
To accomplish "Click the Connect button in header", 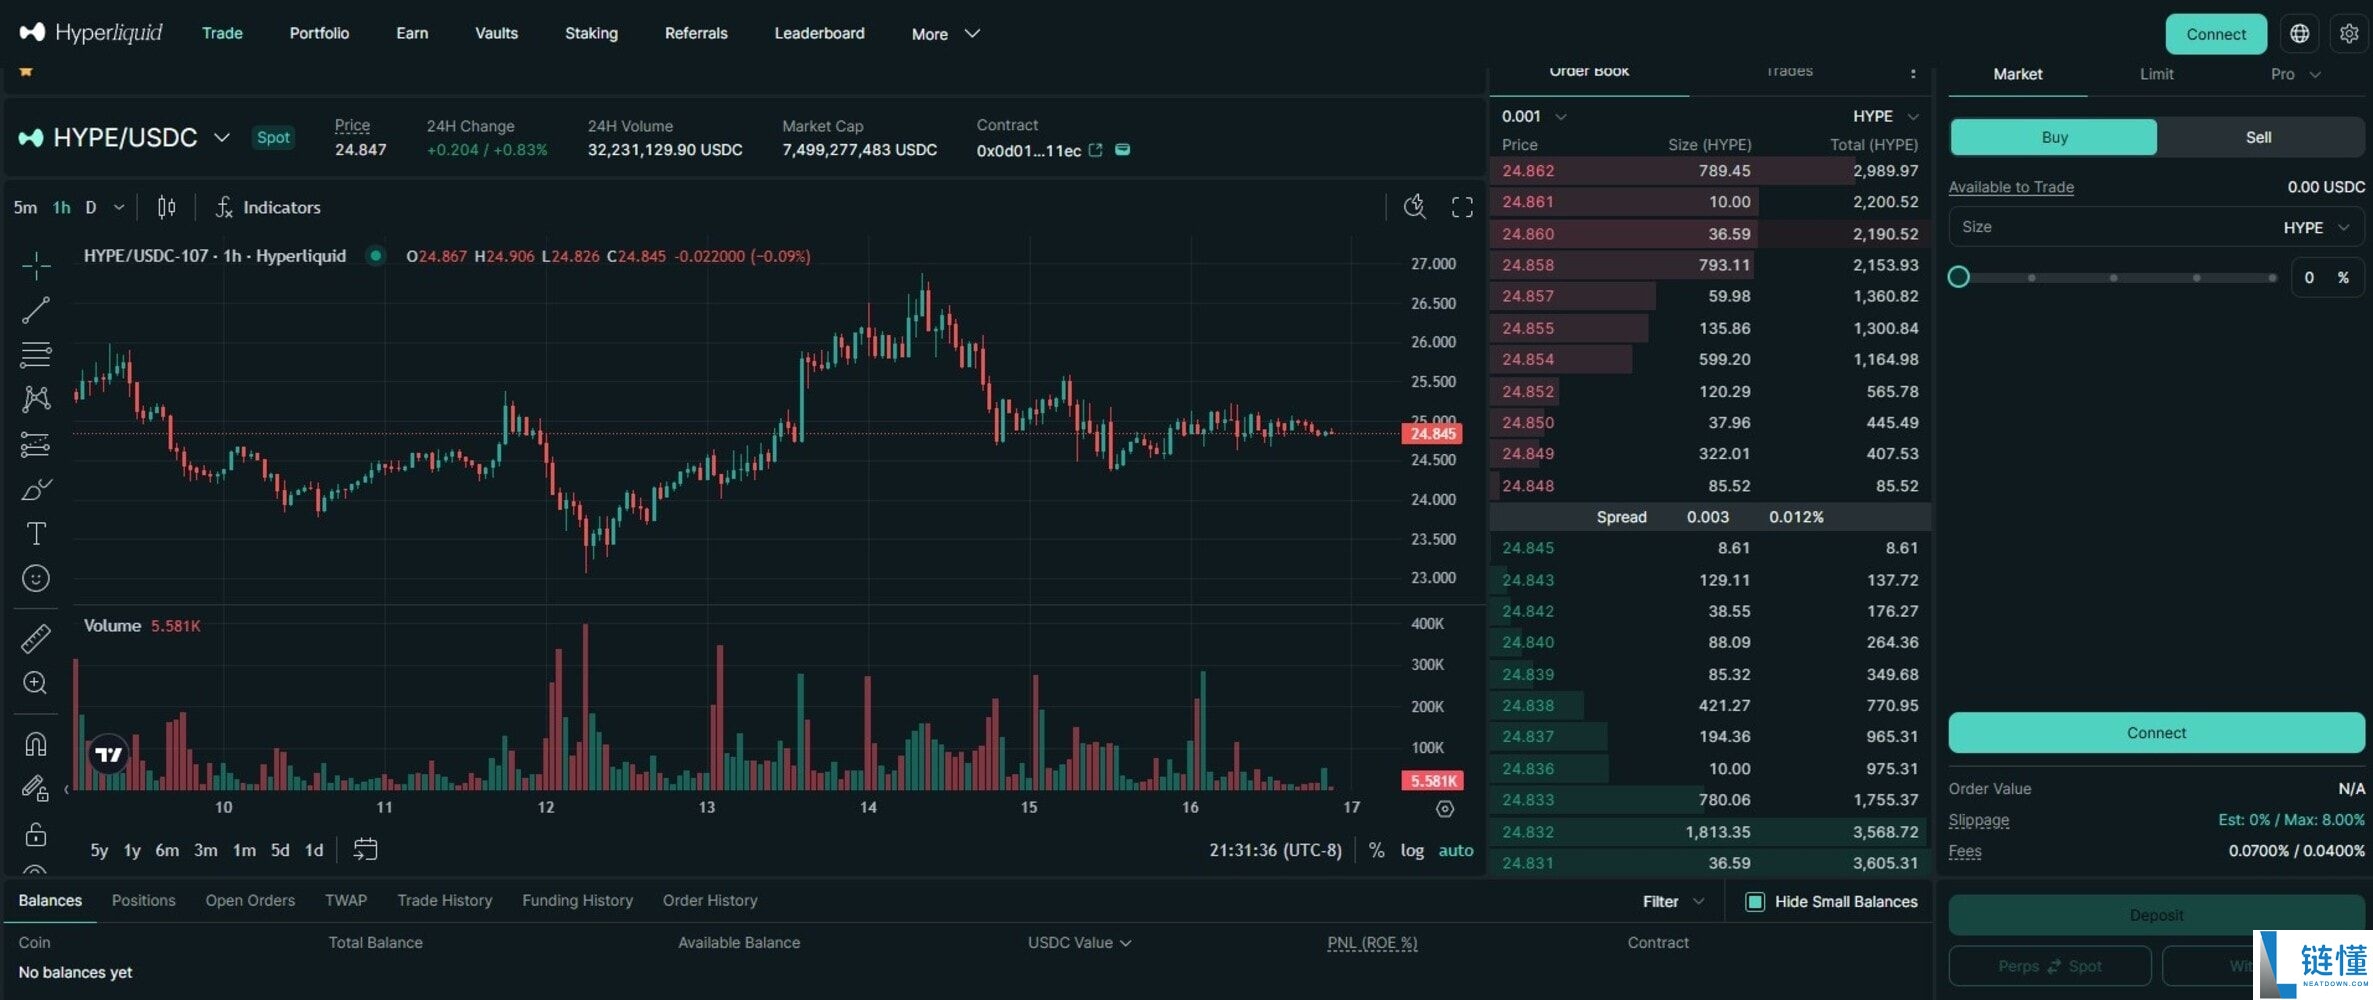I will (2216, 34).
